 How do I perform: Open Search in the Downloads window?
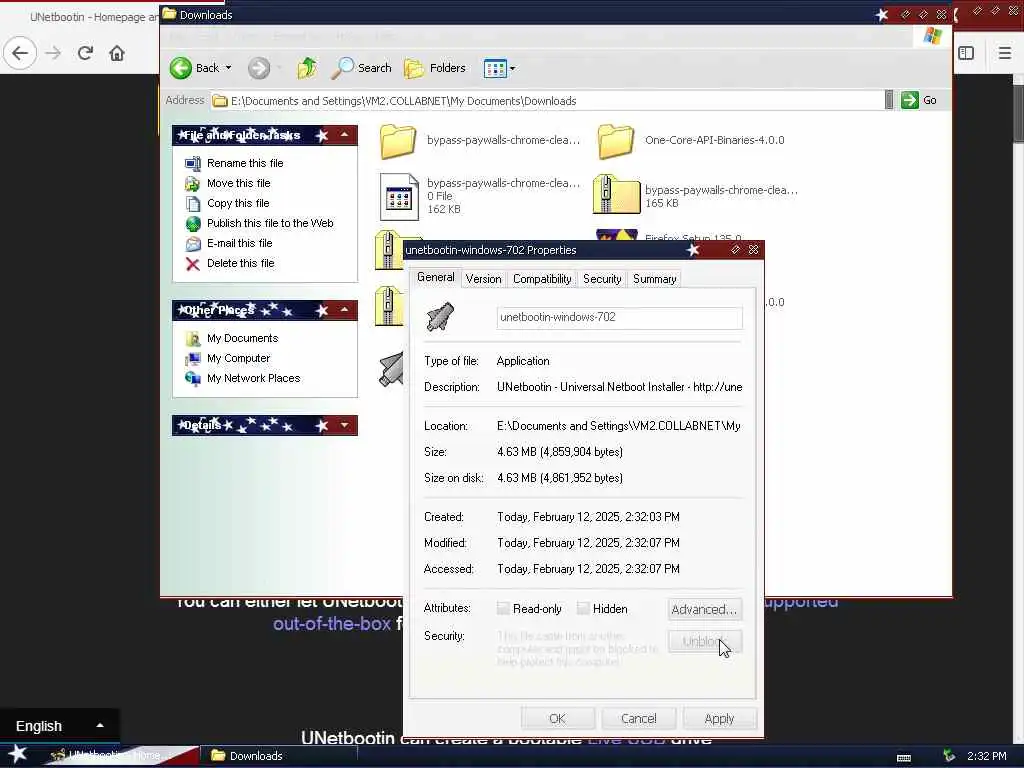point(361,68)
